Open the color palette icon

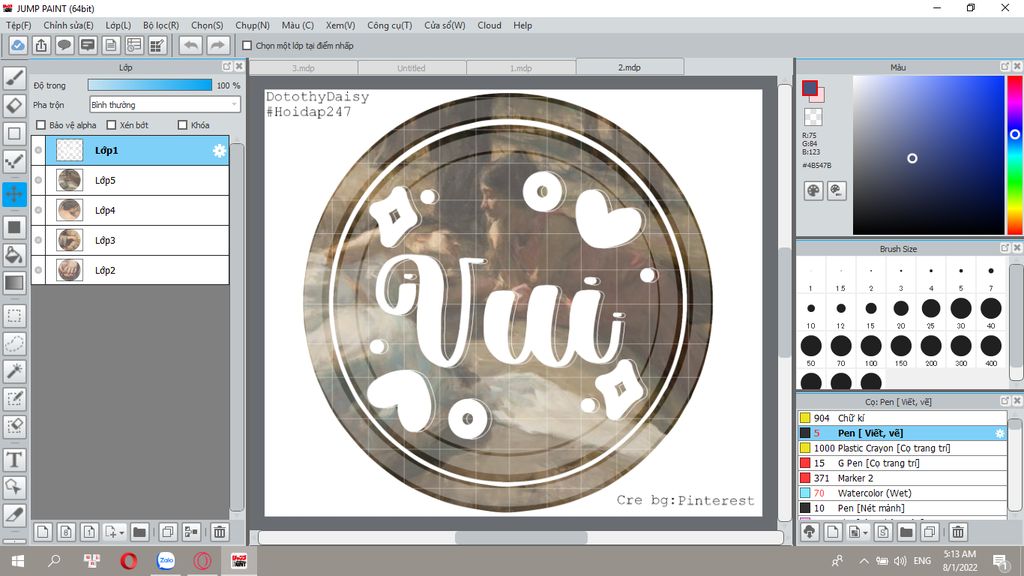click(x=813, y=191)
